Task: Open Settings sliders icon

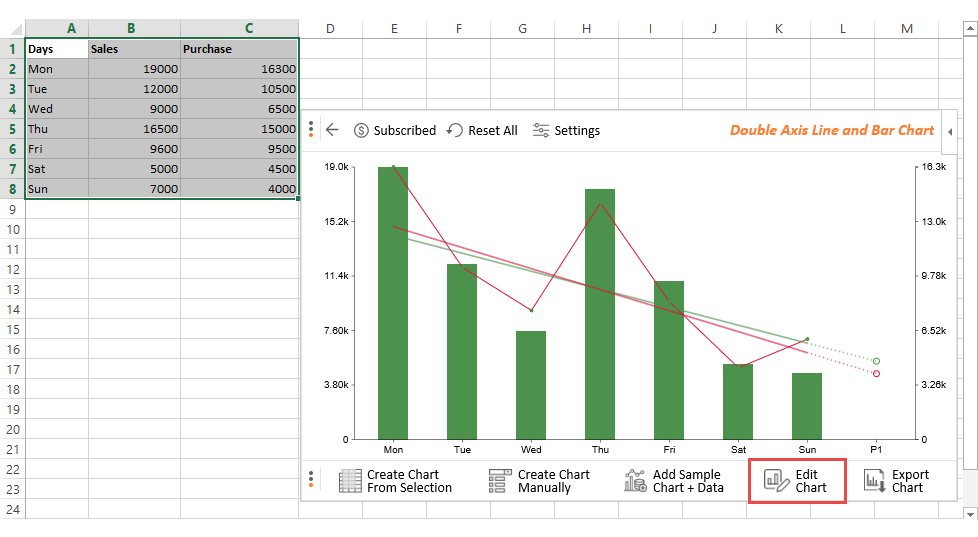Action: pos(540,130)
